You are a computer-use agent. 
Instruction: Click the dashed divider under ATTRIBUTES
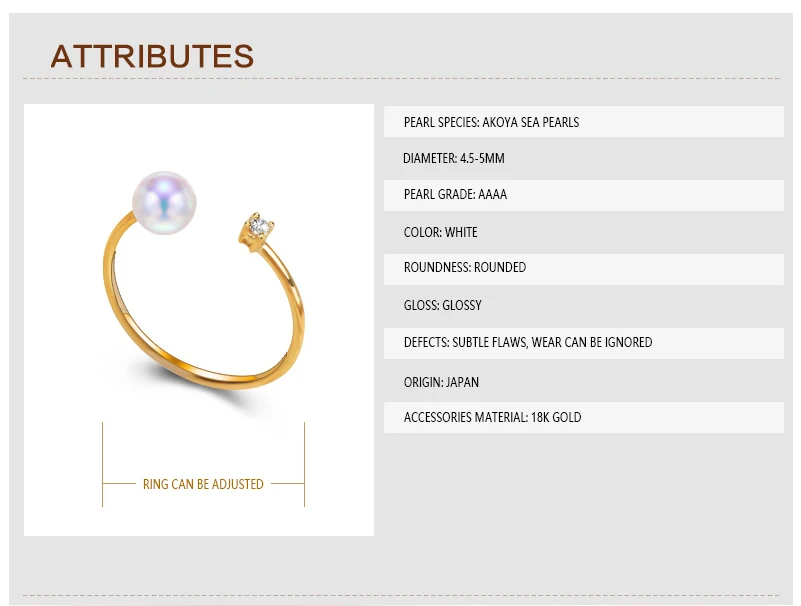click(x=402, y=79)
